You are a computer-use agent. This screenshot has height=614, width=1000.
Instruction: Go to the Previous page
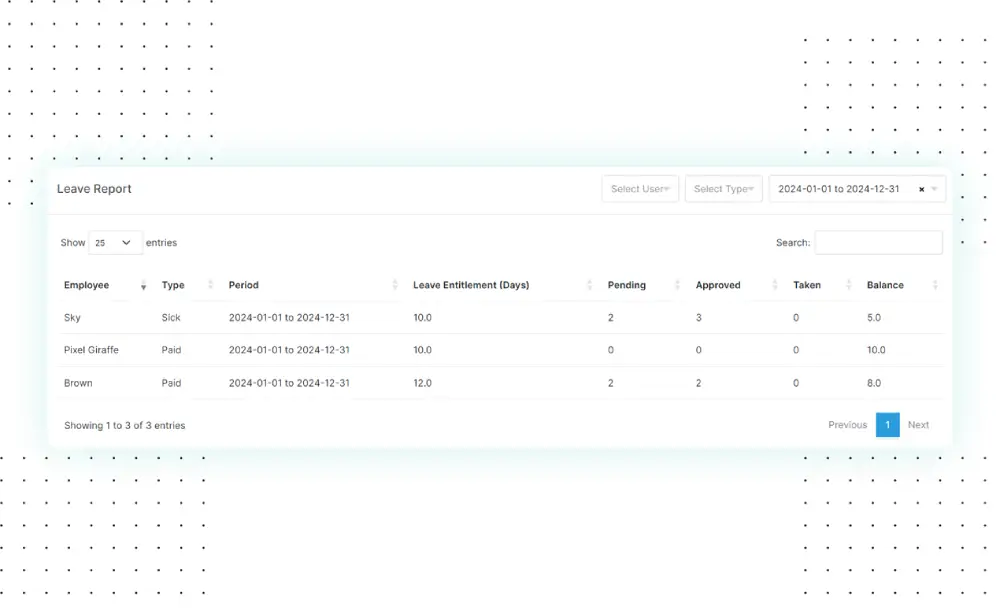coord(847,425)
